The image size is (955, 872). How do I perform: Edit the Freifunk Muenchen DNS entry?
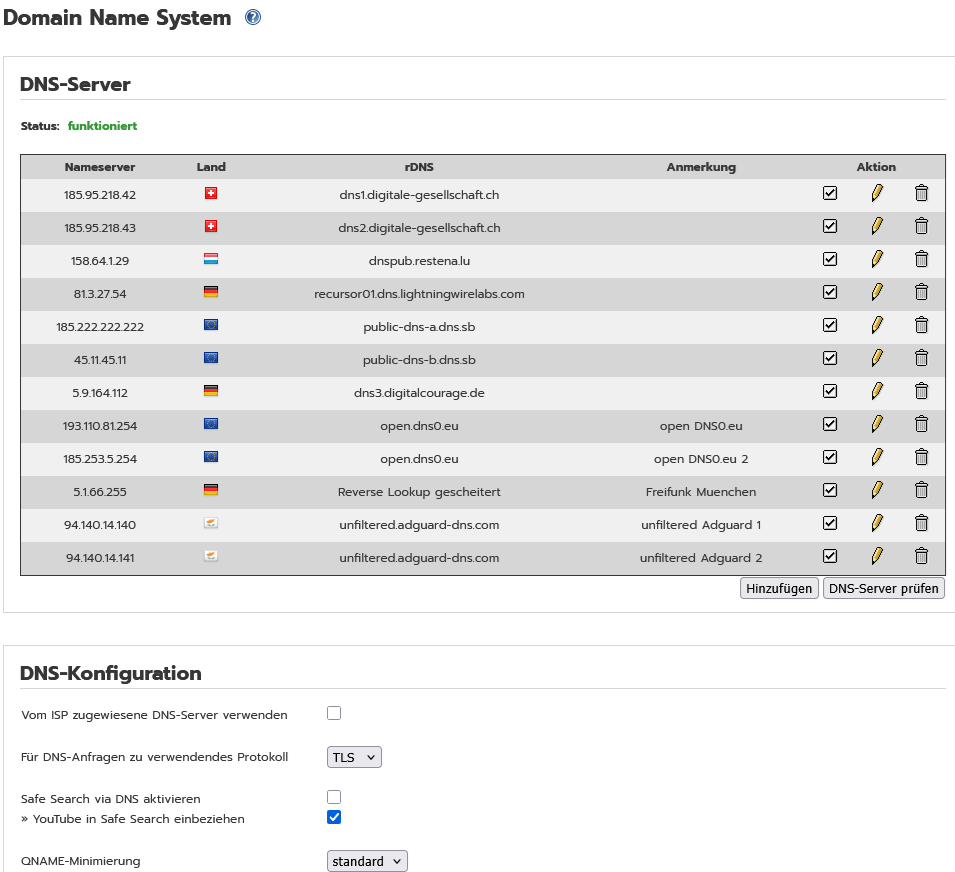[877, 491]
